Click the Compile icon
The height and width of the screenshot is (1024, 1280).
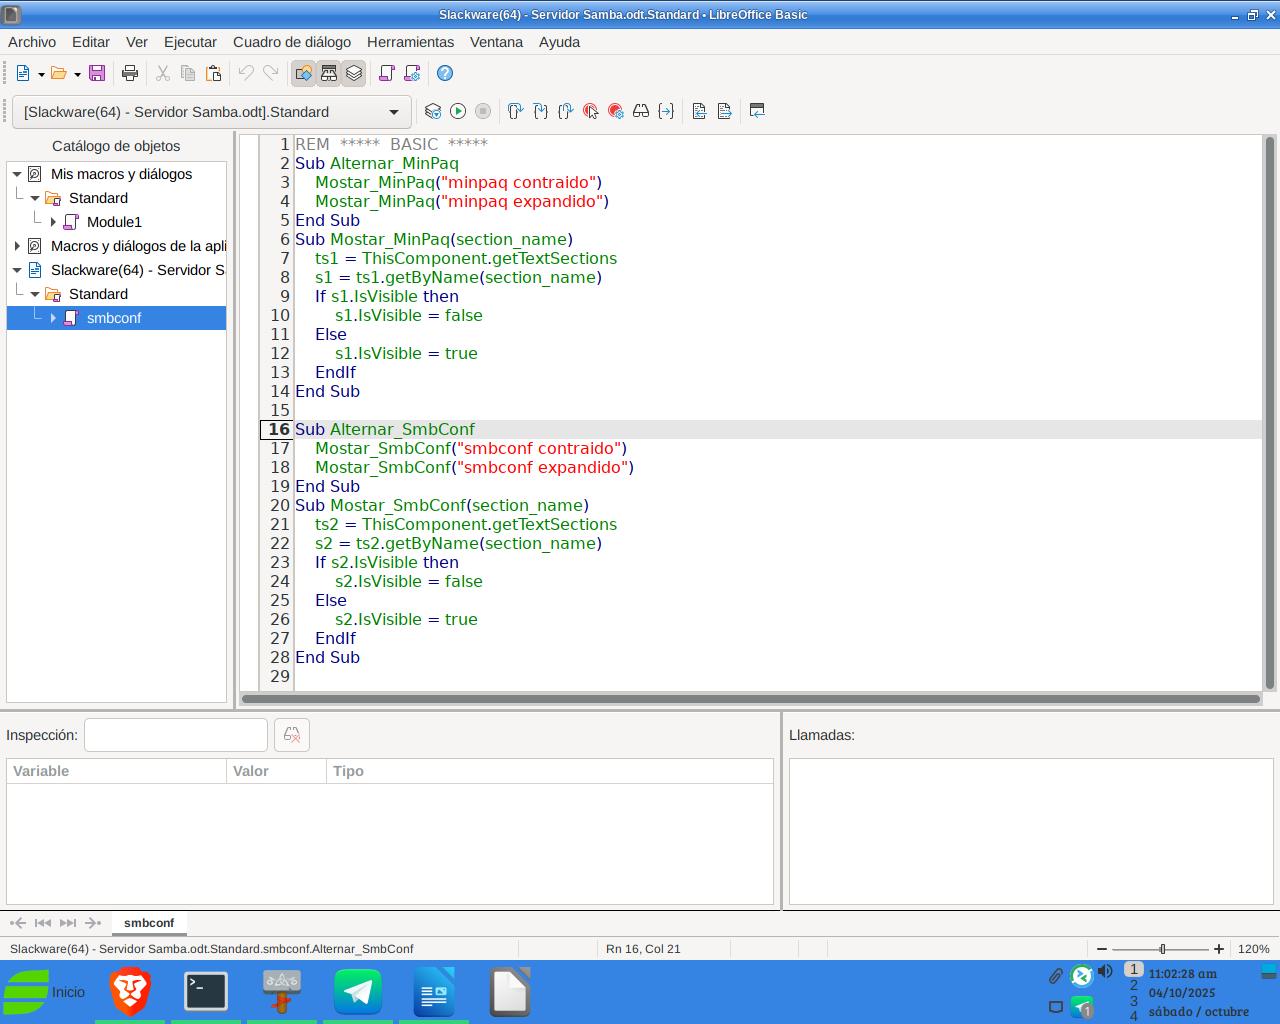433,111
